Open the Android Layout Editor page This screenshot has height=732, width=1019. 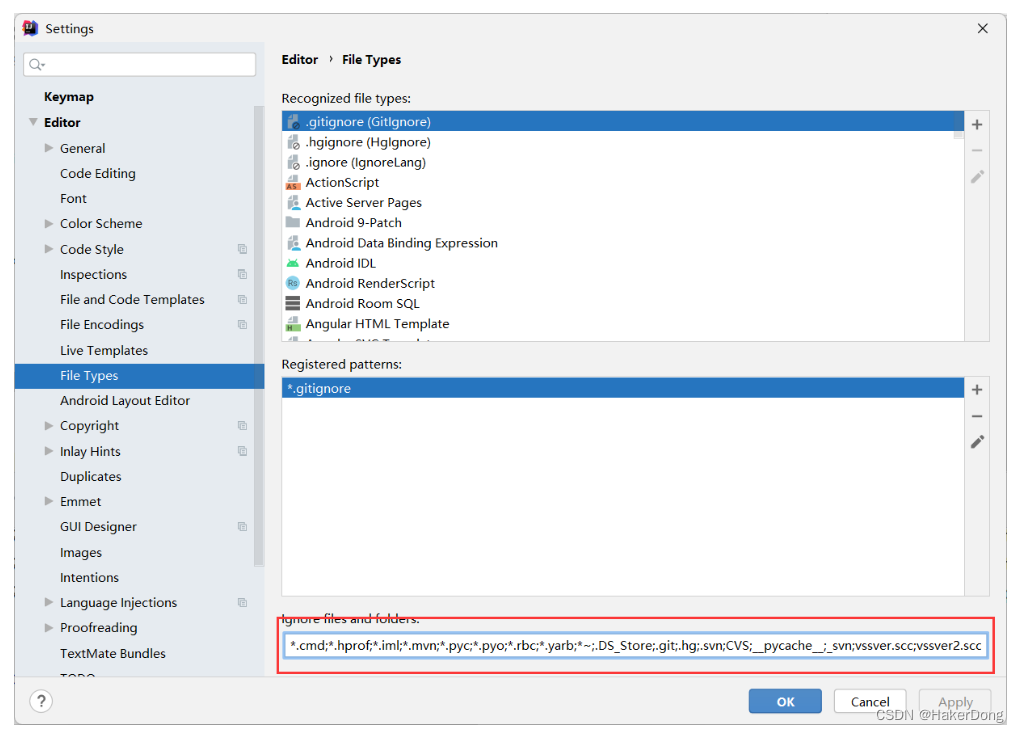click(125, 400)
